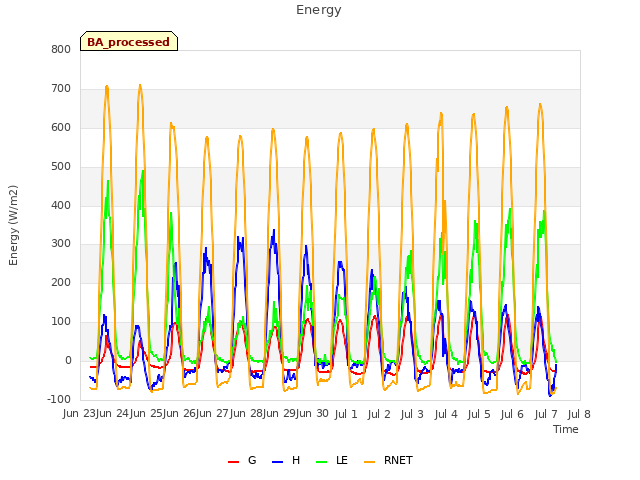Select the LE legend label
This screenshot has width=640, height=480.
(342, 460)
